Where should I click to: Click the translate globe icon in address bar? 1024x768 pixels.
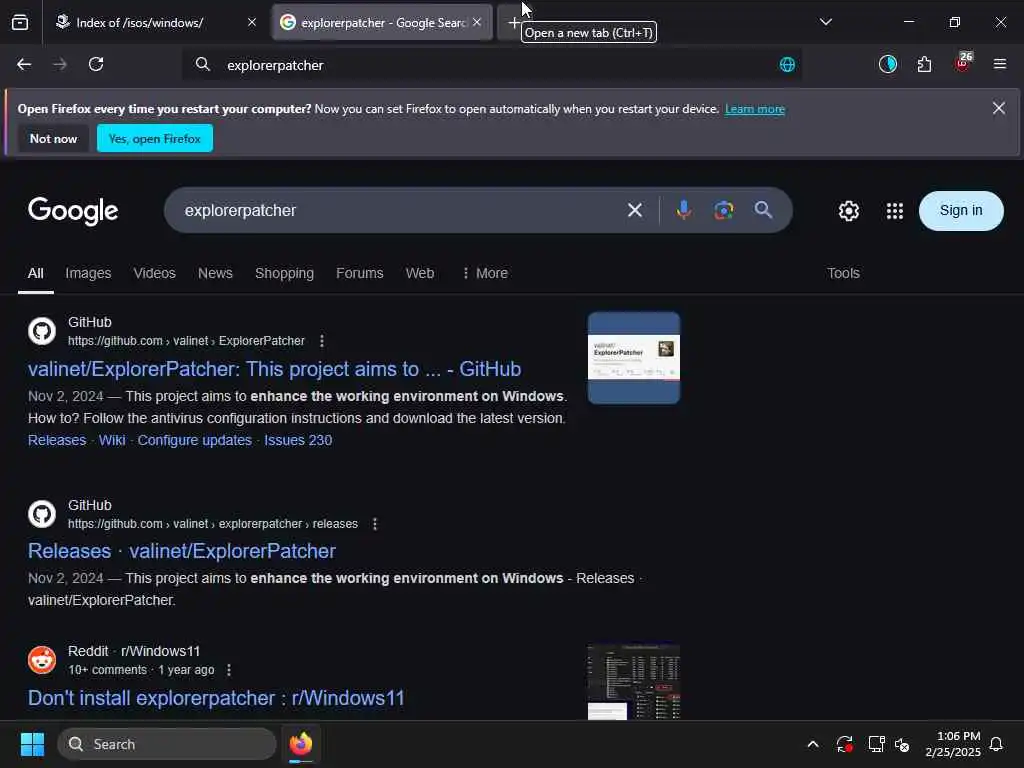click(x=787, y=65)
